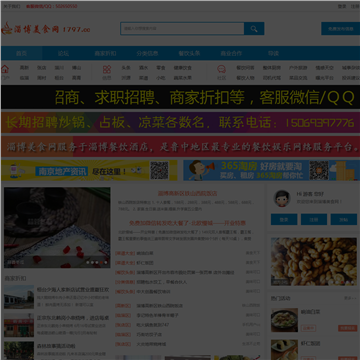The width and height of the screenshot is (360, 360).
Task: Click the 商家折扣 section heading
Action: coord(15,278)
